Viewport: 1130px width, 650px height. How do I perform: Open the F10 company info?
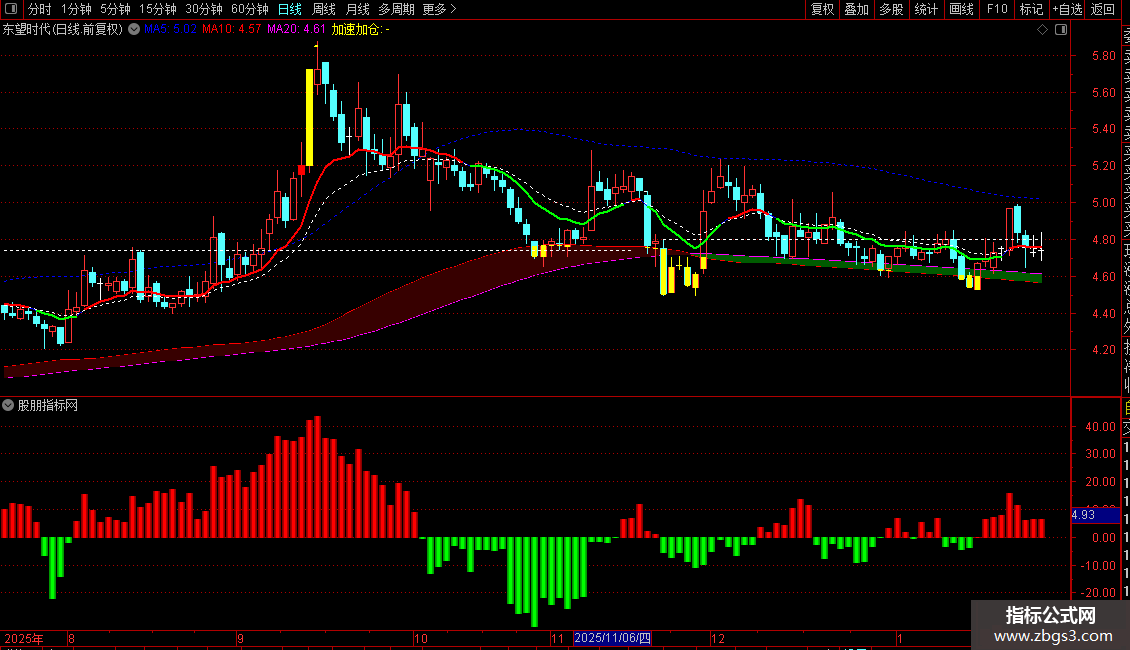click(x=997, y=9)
